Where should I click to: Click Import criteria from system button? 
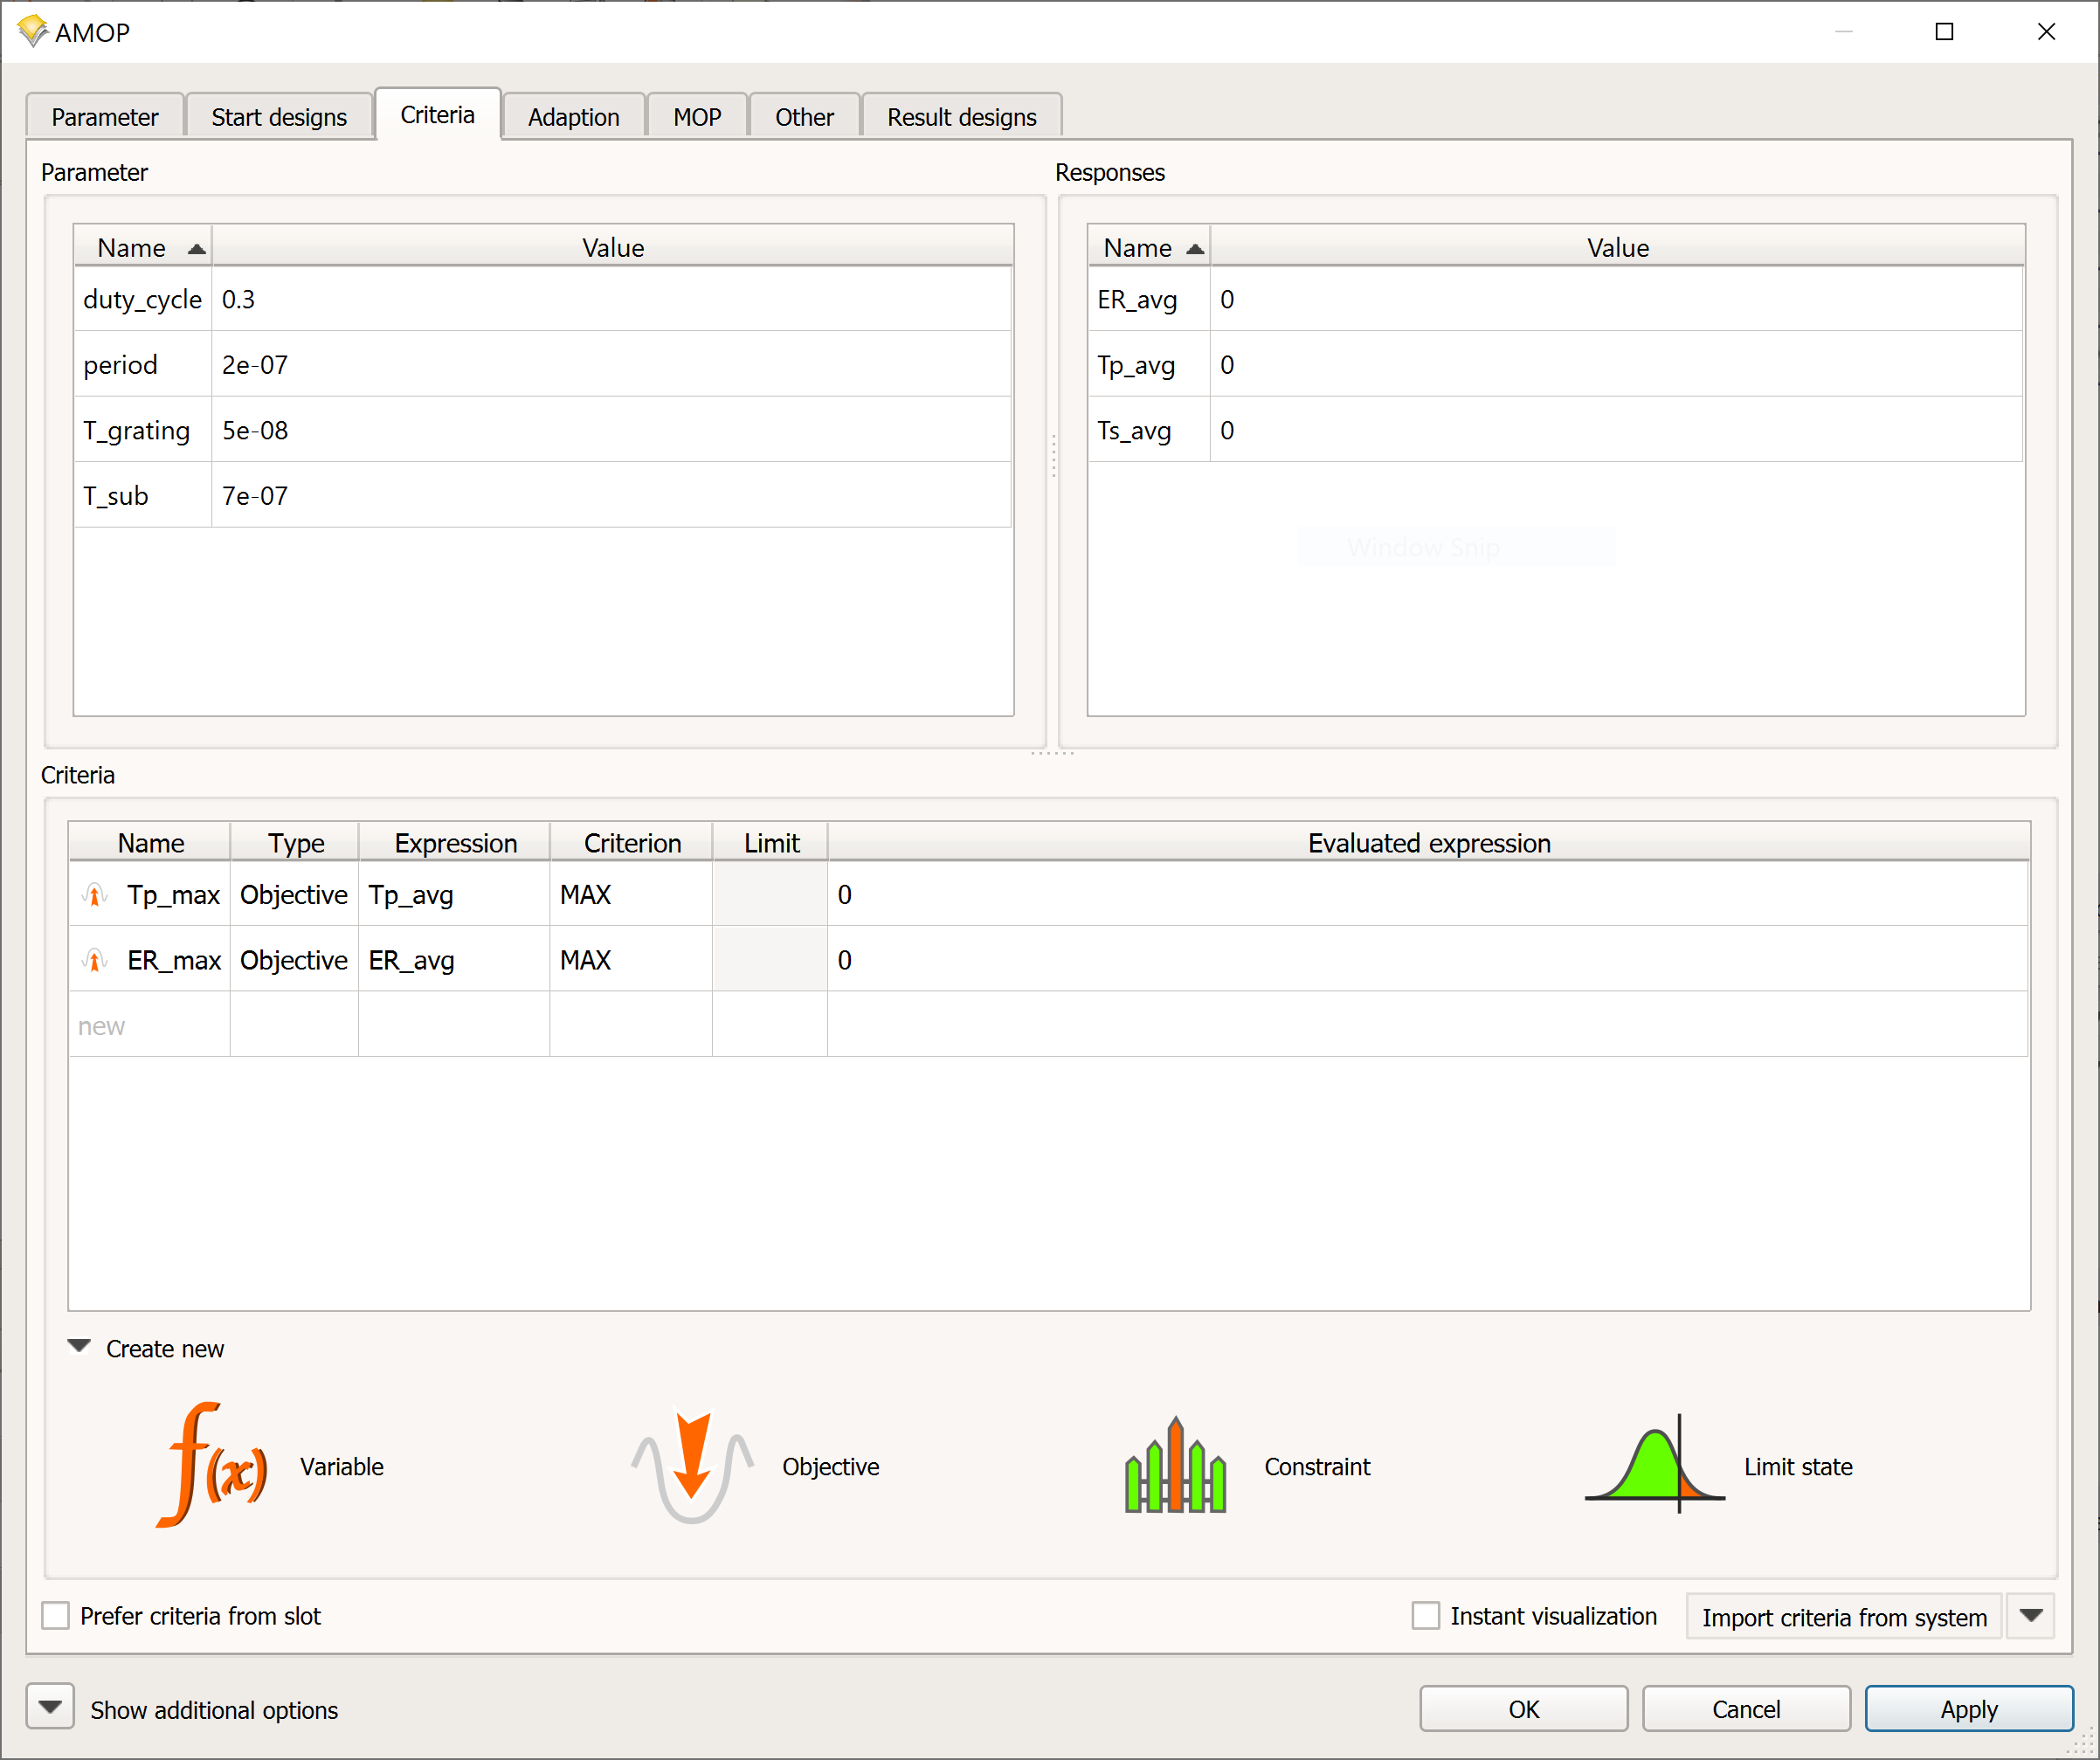(1844, 1617)
